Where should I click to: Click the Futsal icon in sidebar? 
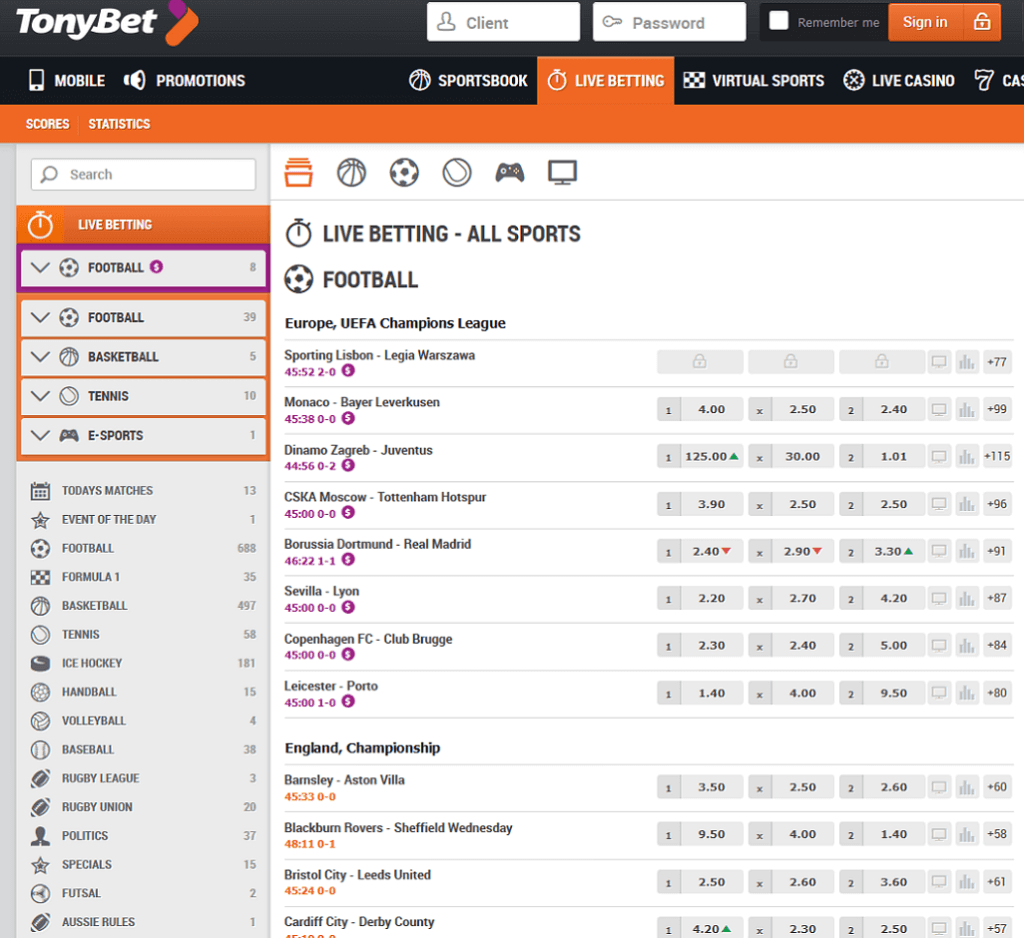[40, 893]
